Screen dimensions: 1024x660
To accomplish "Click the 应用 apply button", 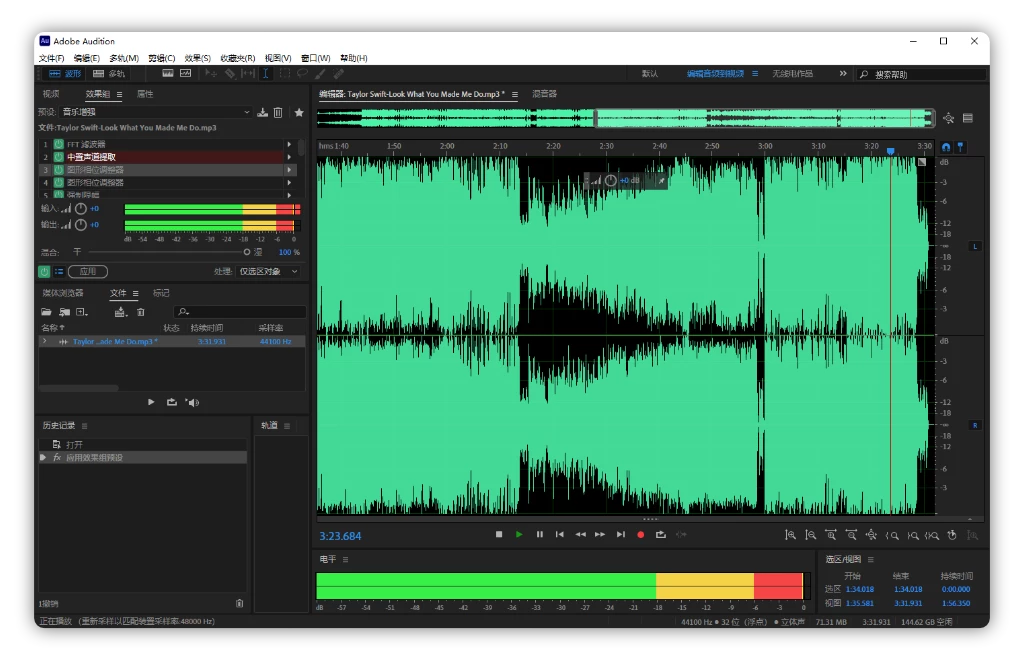I will (88, 271).
